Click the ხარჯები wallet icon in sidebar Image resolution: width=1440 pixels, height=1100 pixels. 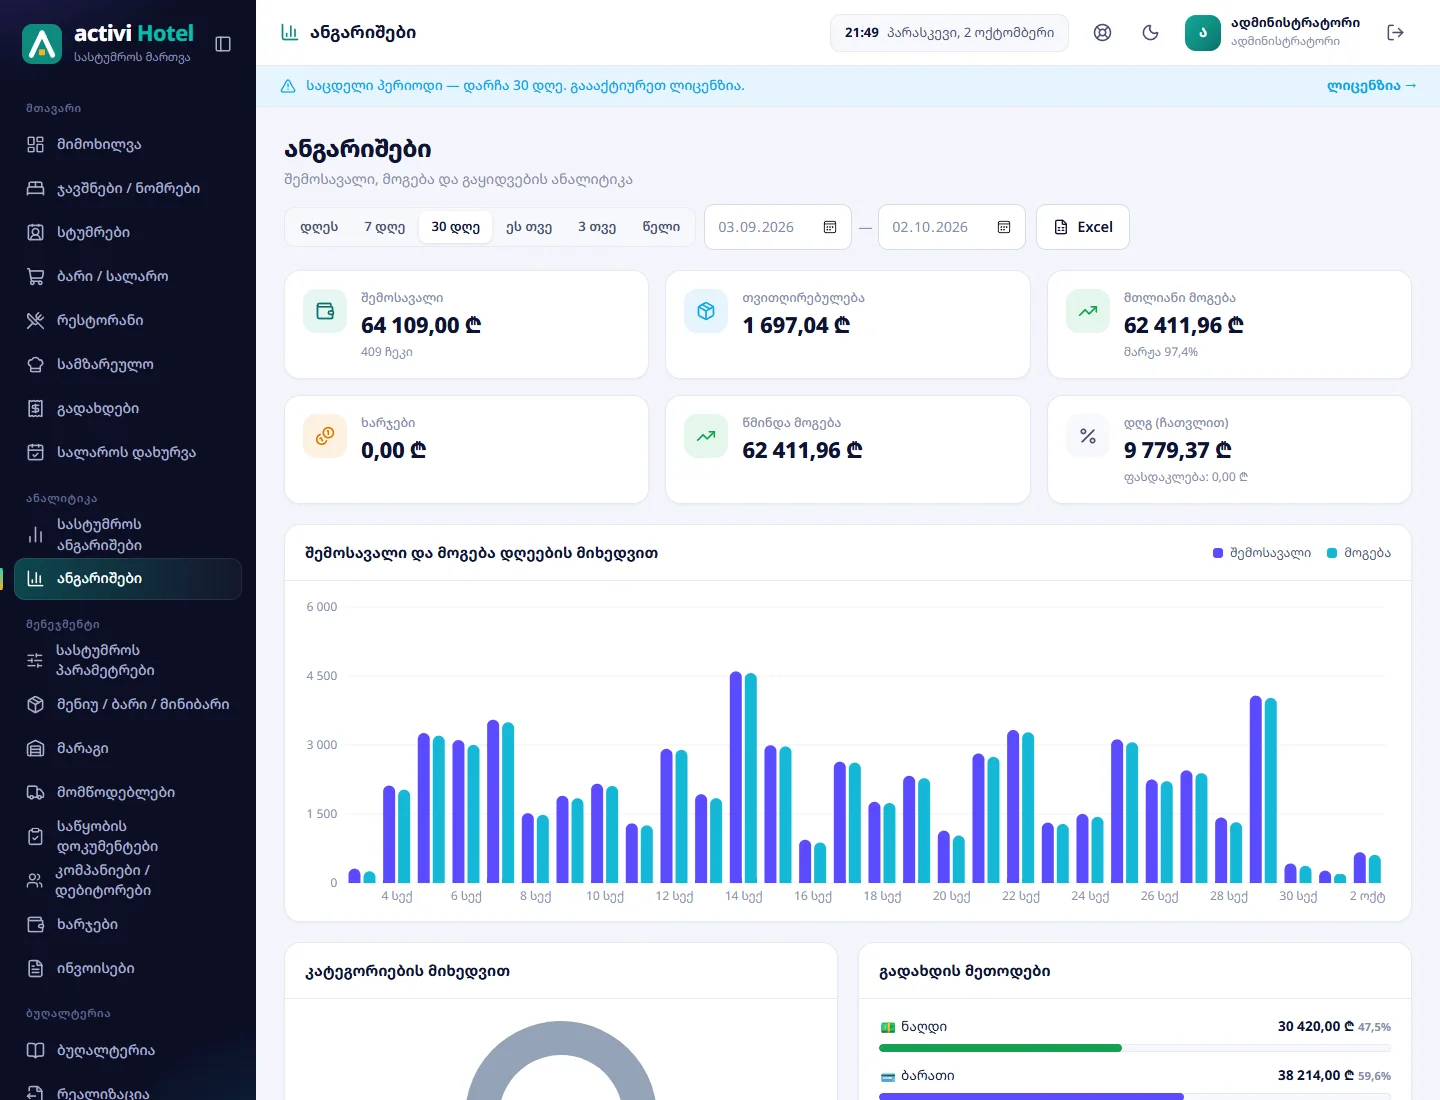(x=35, y=924)
